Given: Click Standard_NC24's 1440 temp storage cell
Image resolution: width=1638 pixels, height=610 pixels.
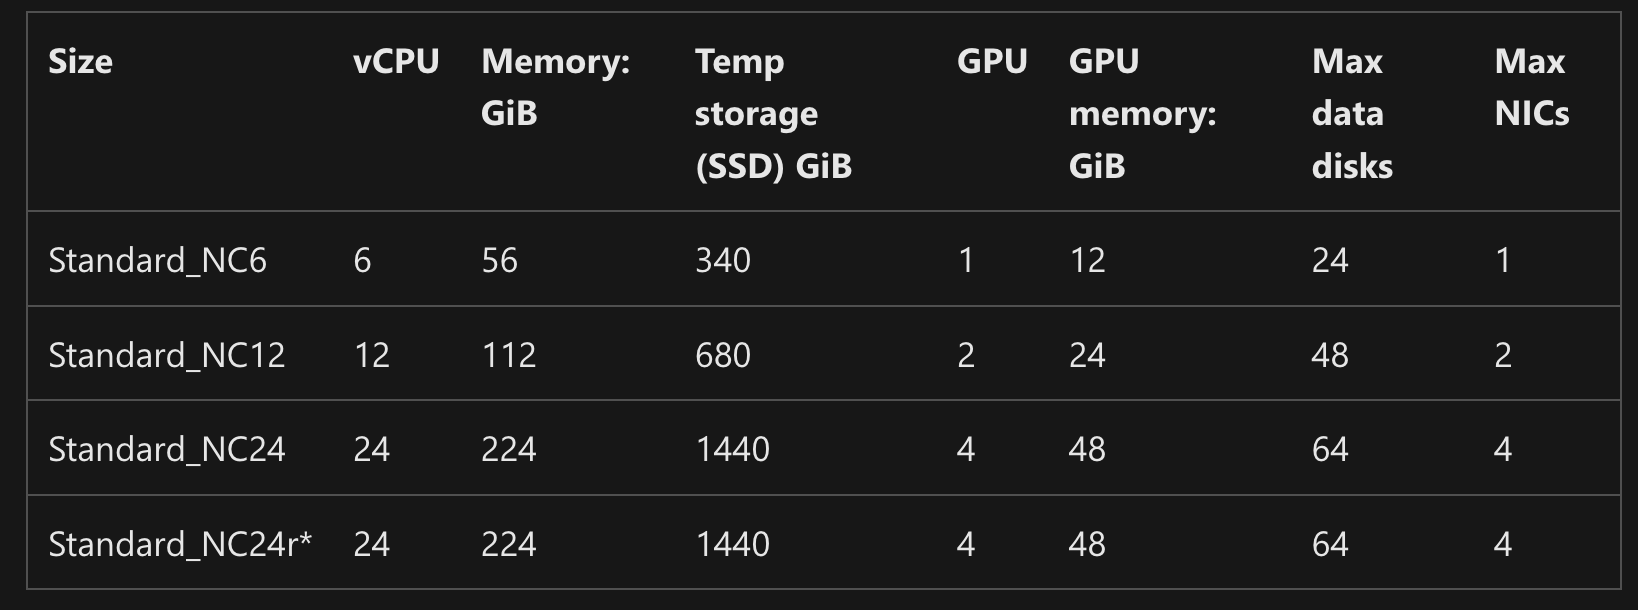Looking at the screenshot, I should tap(733, 449).
